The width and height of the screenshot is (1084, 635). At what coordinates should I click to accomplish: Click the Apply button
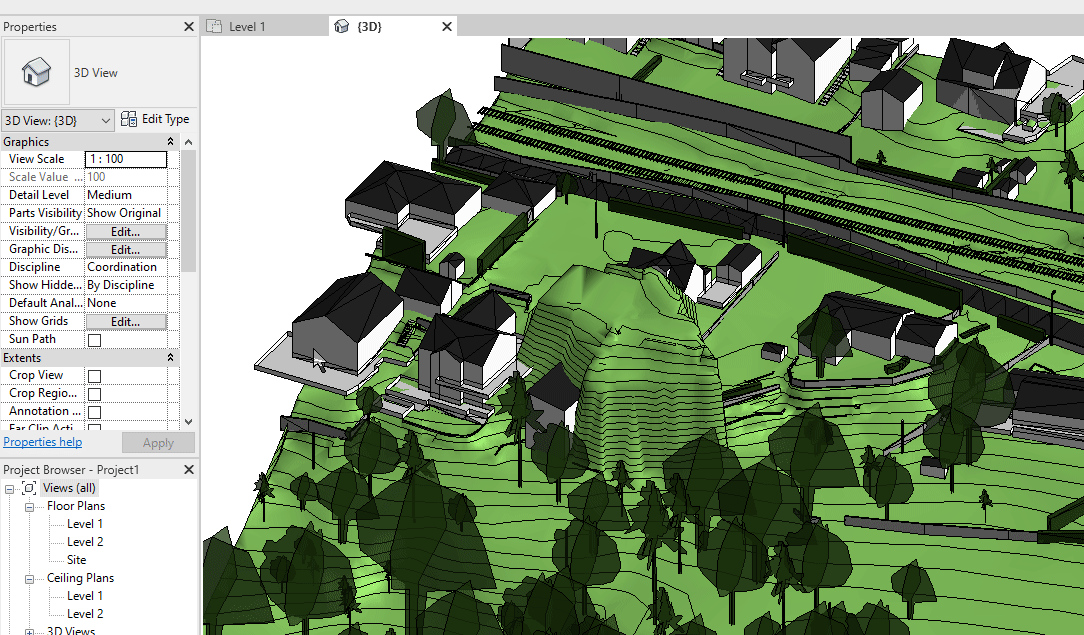click(158, 443)
